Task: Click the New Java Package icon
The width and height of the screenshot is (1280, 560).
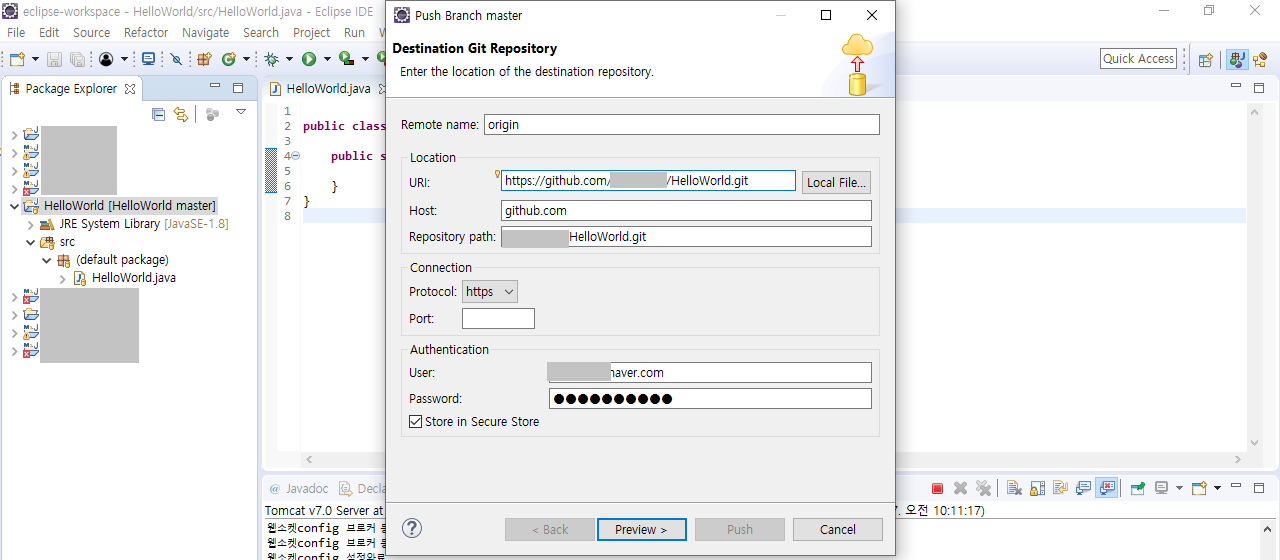Action: (x=204, y=59)
